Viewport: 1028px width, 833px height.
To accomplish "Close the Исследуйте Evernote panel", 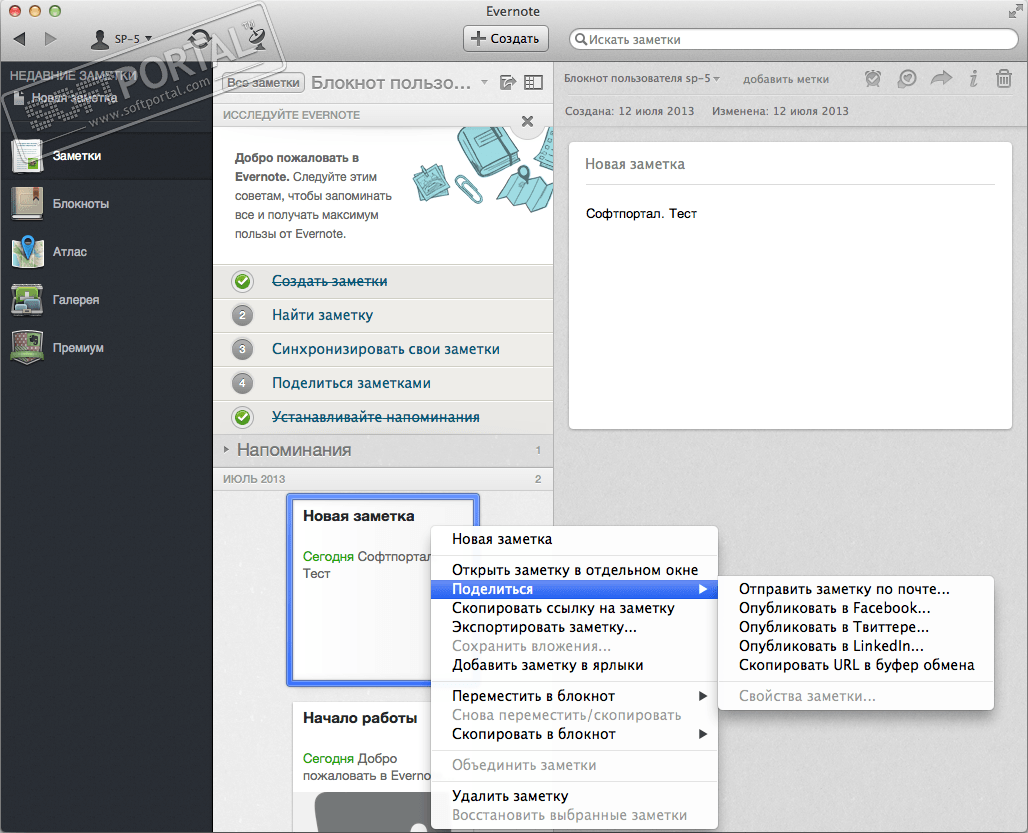I will [527, 121].
